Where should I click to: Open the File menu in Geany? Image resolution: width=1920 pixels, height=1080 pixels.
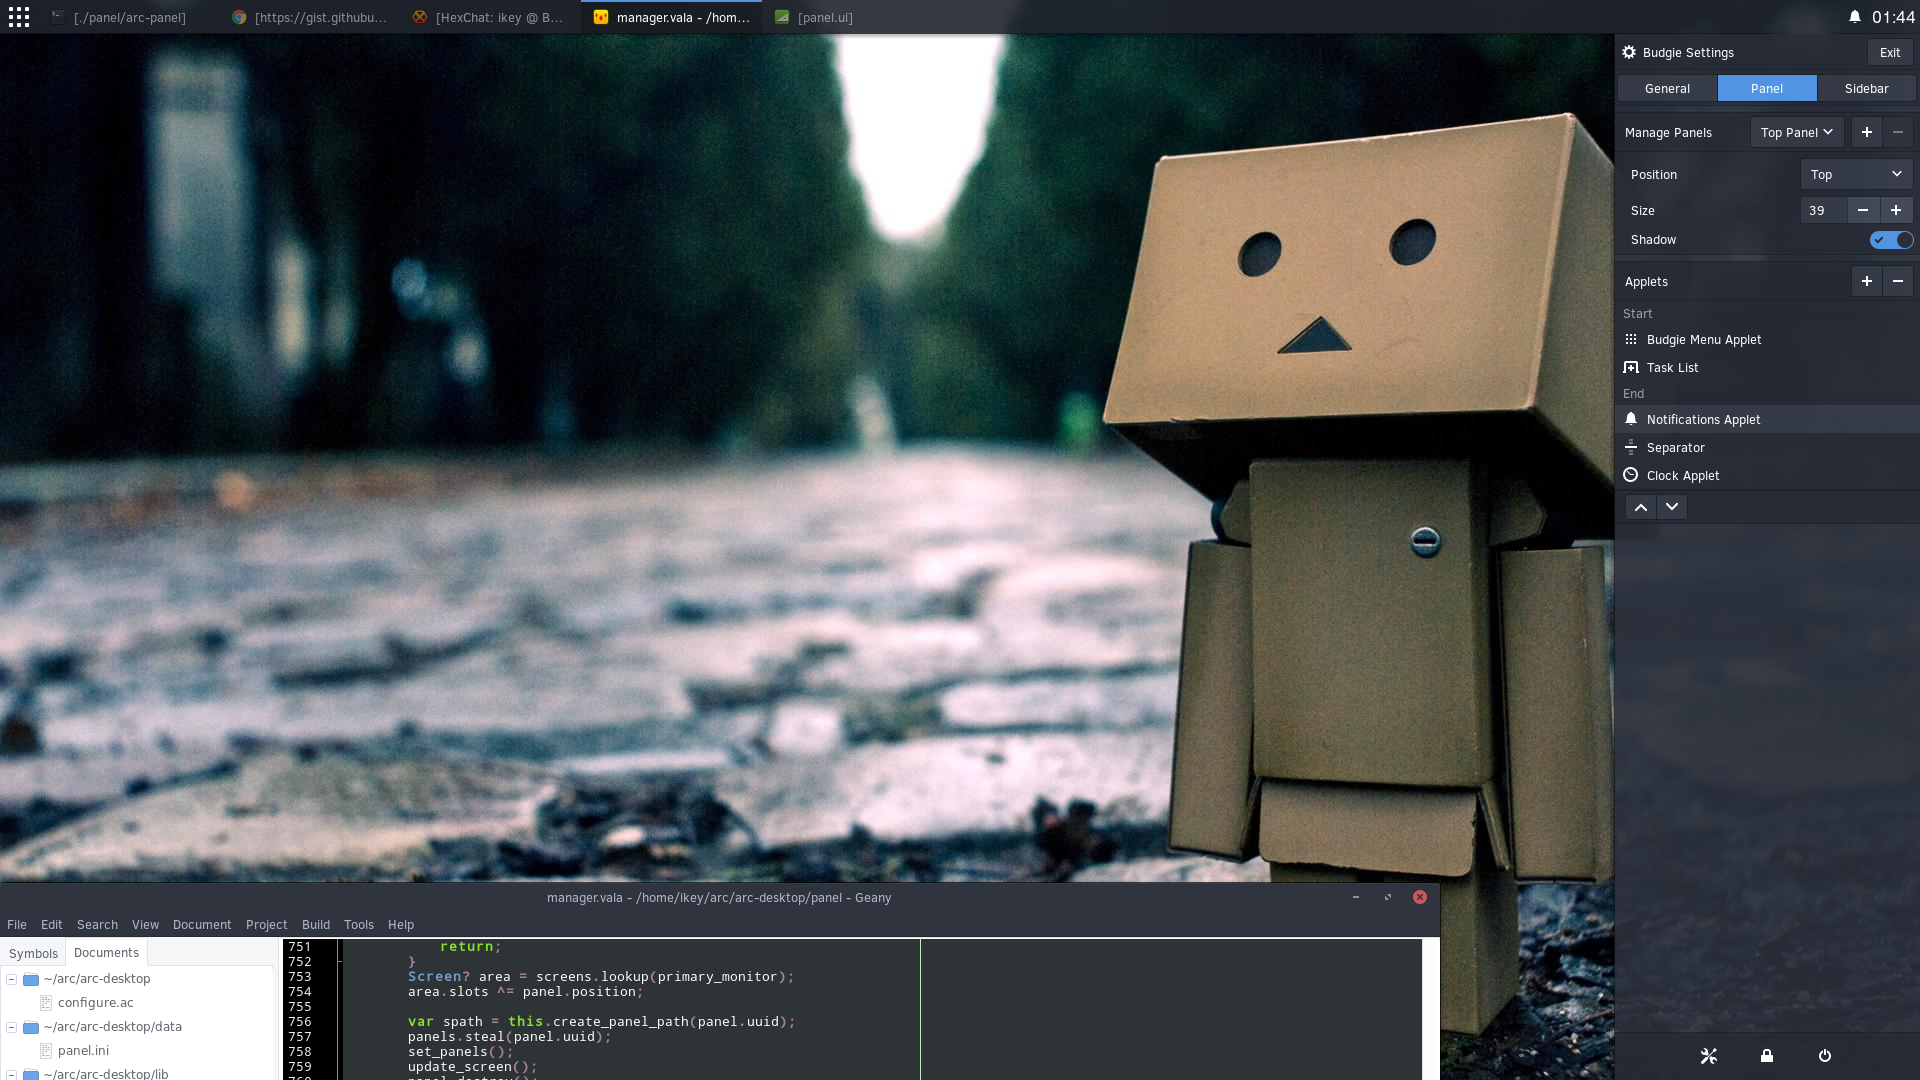(17, 924)
